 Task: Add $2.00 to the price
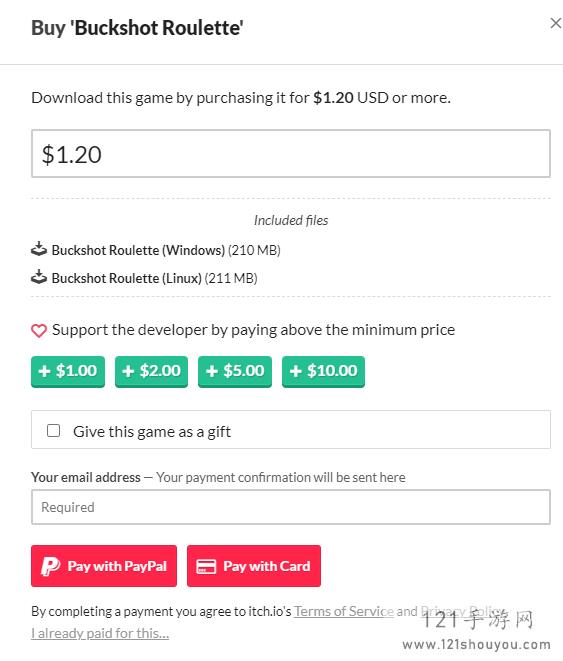[x=151, y=371]
